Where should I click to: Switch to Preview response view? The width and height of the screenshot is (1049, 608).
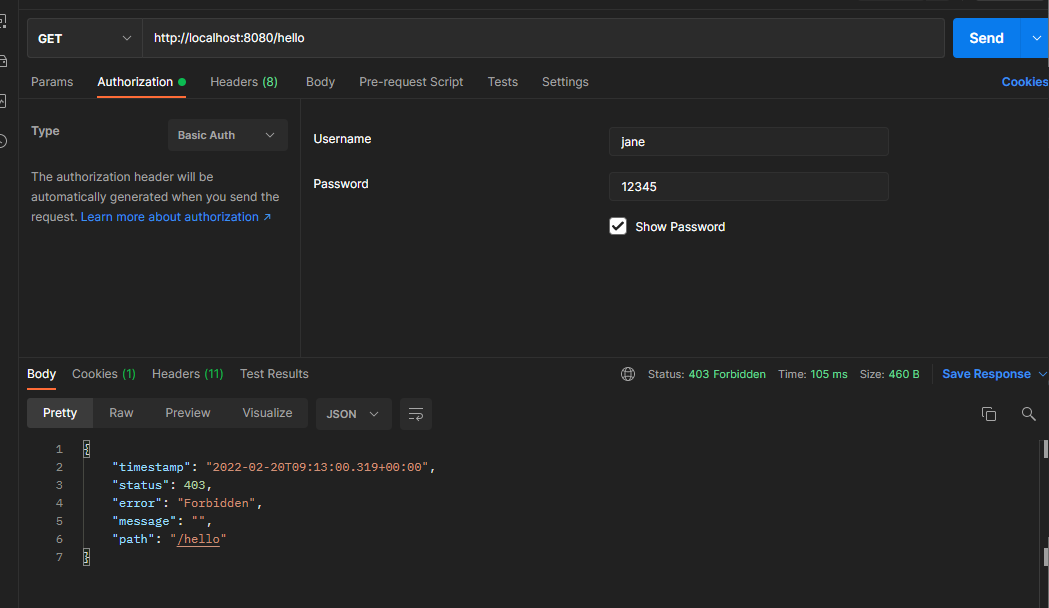click(x=187, y=413)
